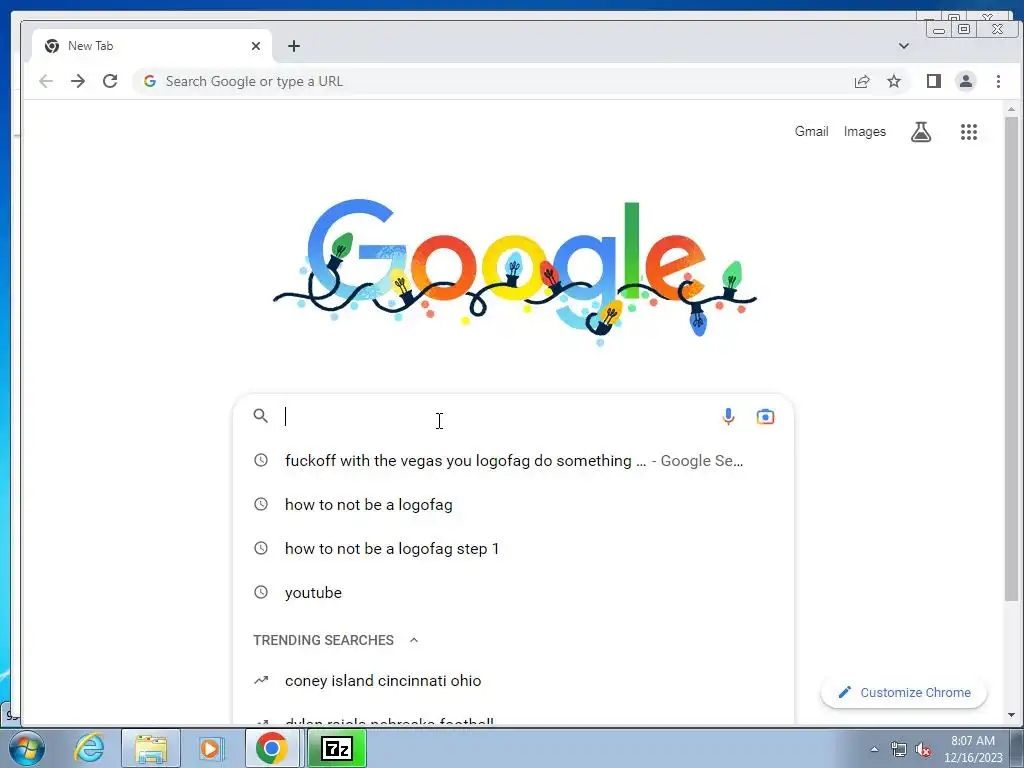Click the clock icon beside youtube suggestion
The image size is (1024, 768).
point(261,592)
